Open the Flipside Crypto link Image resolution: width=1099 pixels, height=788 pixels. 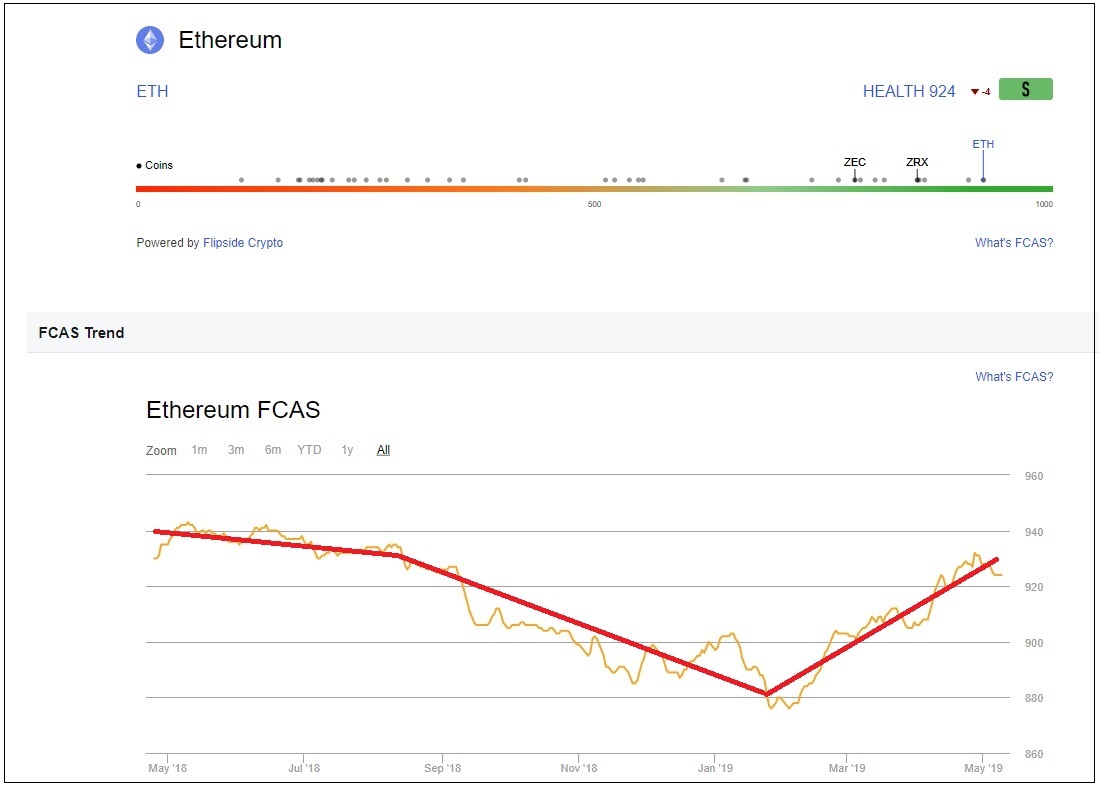pos(243,243)
